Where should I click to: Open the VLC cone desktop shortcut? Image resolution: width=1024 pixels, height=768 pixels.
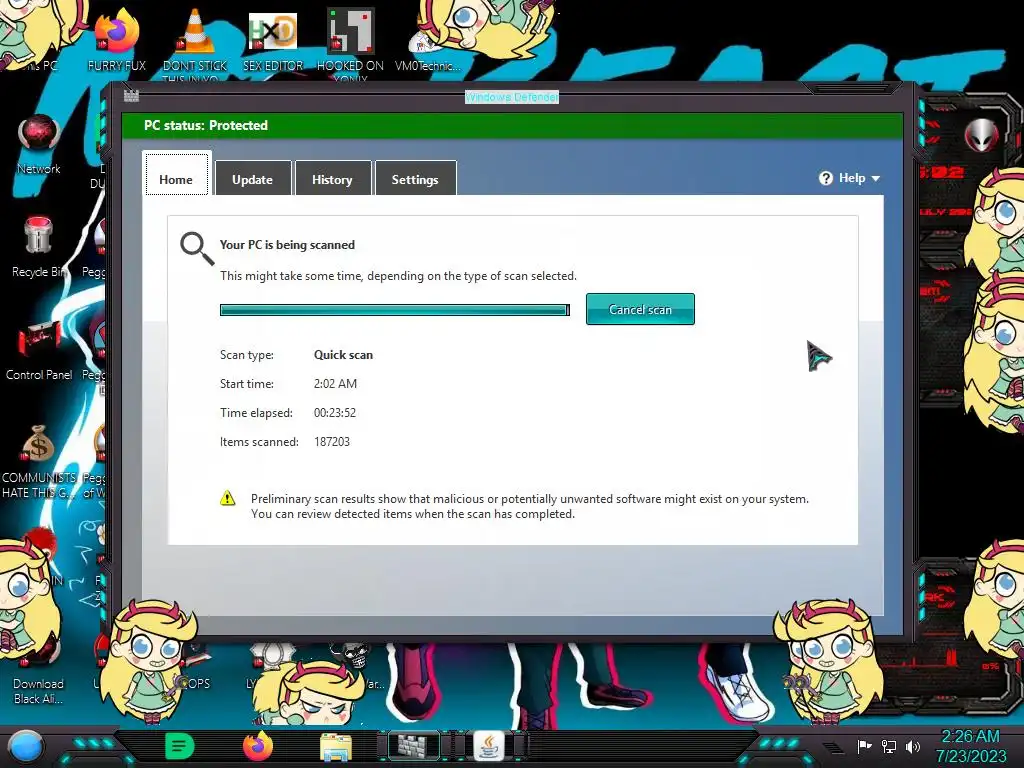[x=195, y=39]
